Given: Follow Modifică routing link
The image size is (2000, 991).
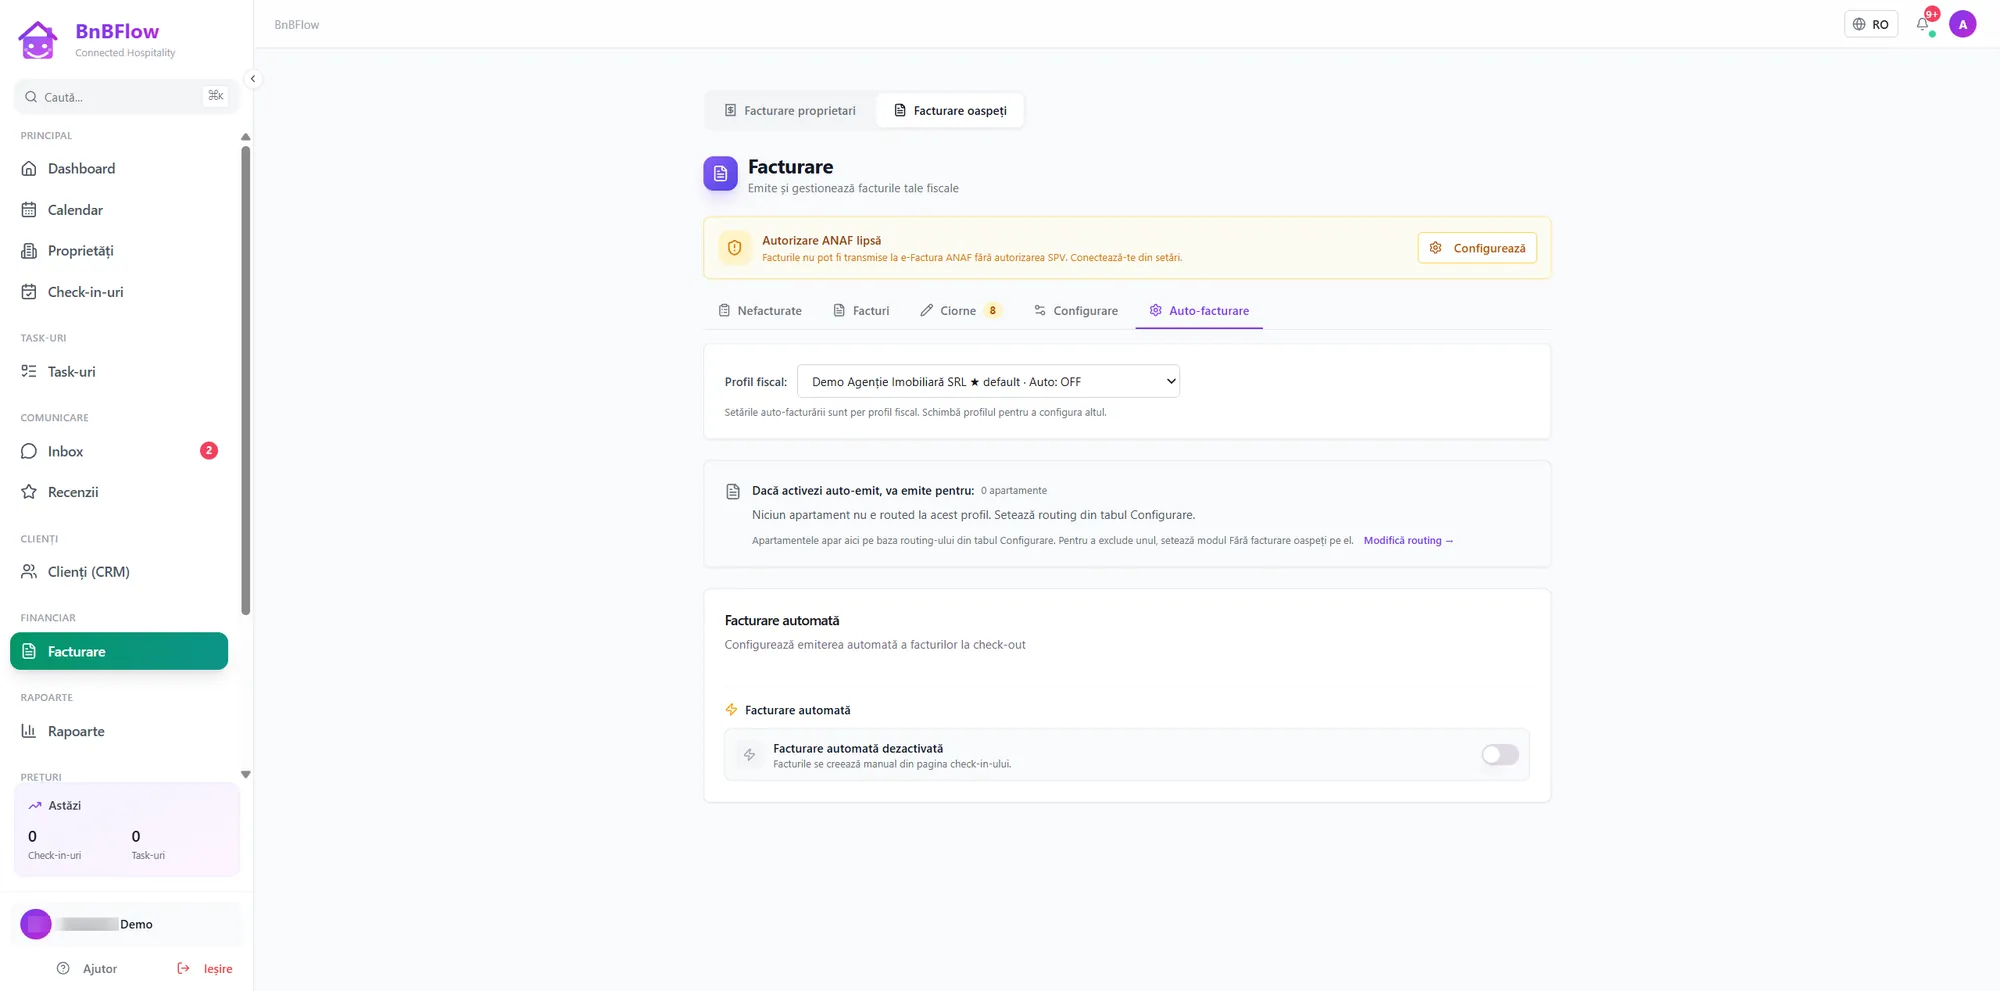Looking at the screenshot, I should [x=1408, y=540].
